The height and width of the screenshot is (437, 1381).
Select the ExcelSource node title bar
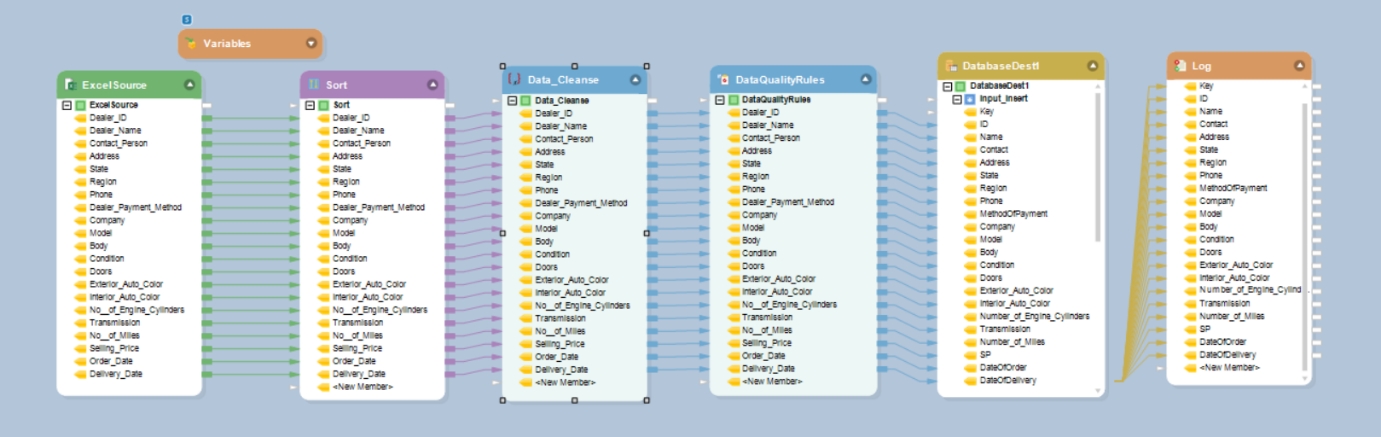(x=129, y=85)
